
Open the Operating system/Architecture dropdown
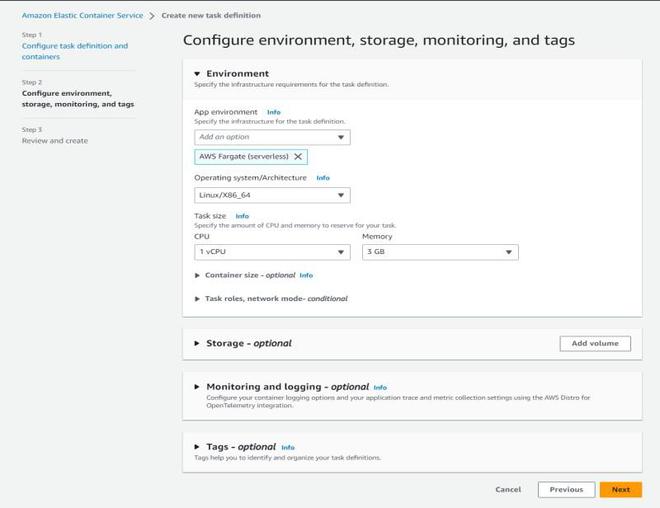[x=272, y=196]
